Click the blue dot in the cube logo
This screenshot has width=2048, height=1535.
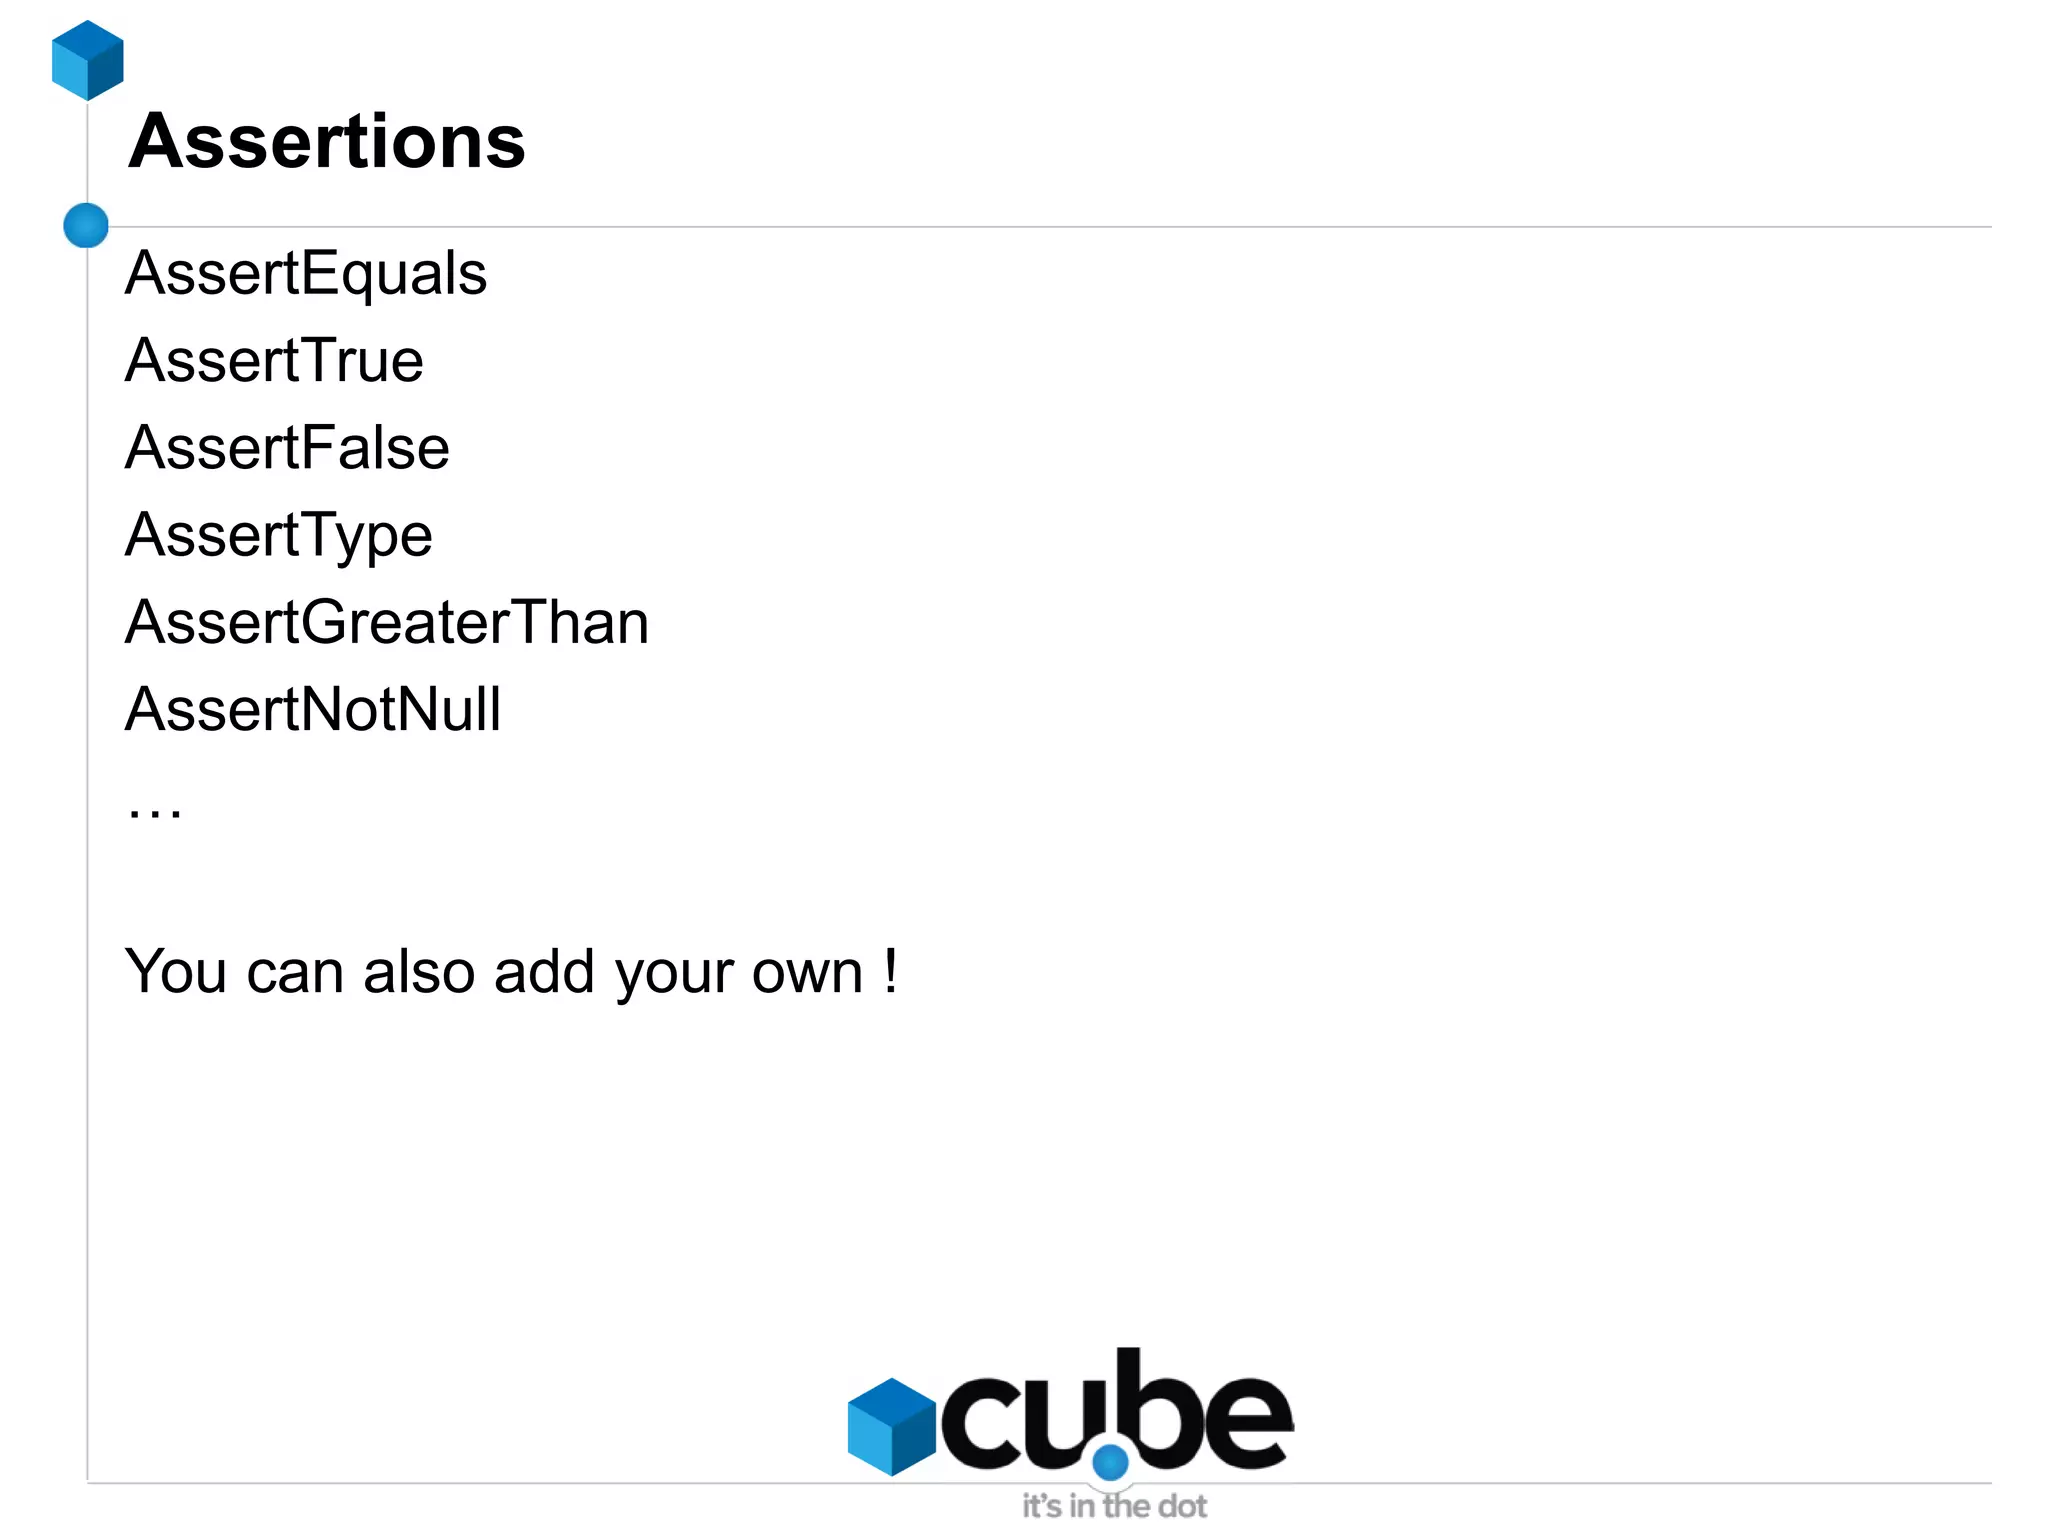click(1110, 1463)
